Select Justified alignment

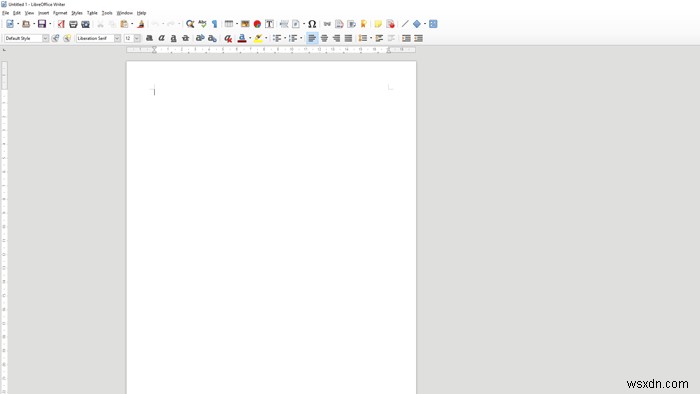[348, 38]
